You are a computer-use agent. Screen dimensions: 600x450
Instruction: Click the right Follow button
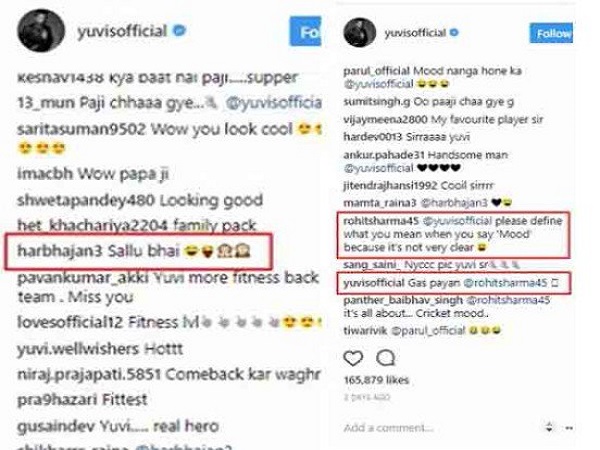click(551, 33)
